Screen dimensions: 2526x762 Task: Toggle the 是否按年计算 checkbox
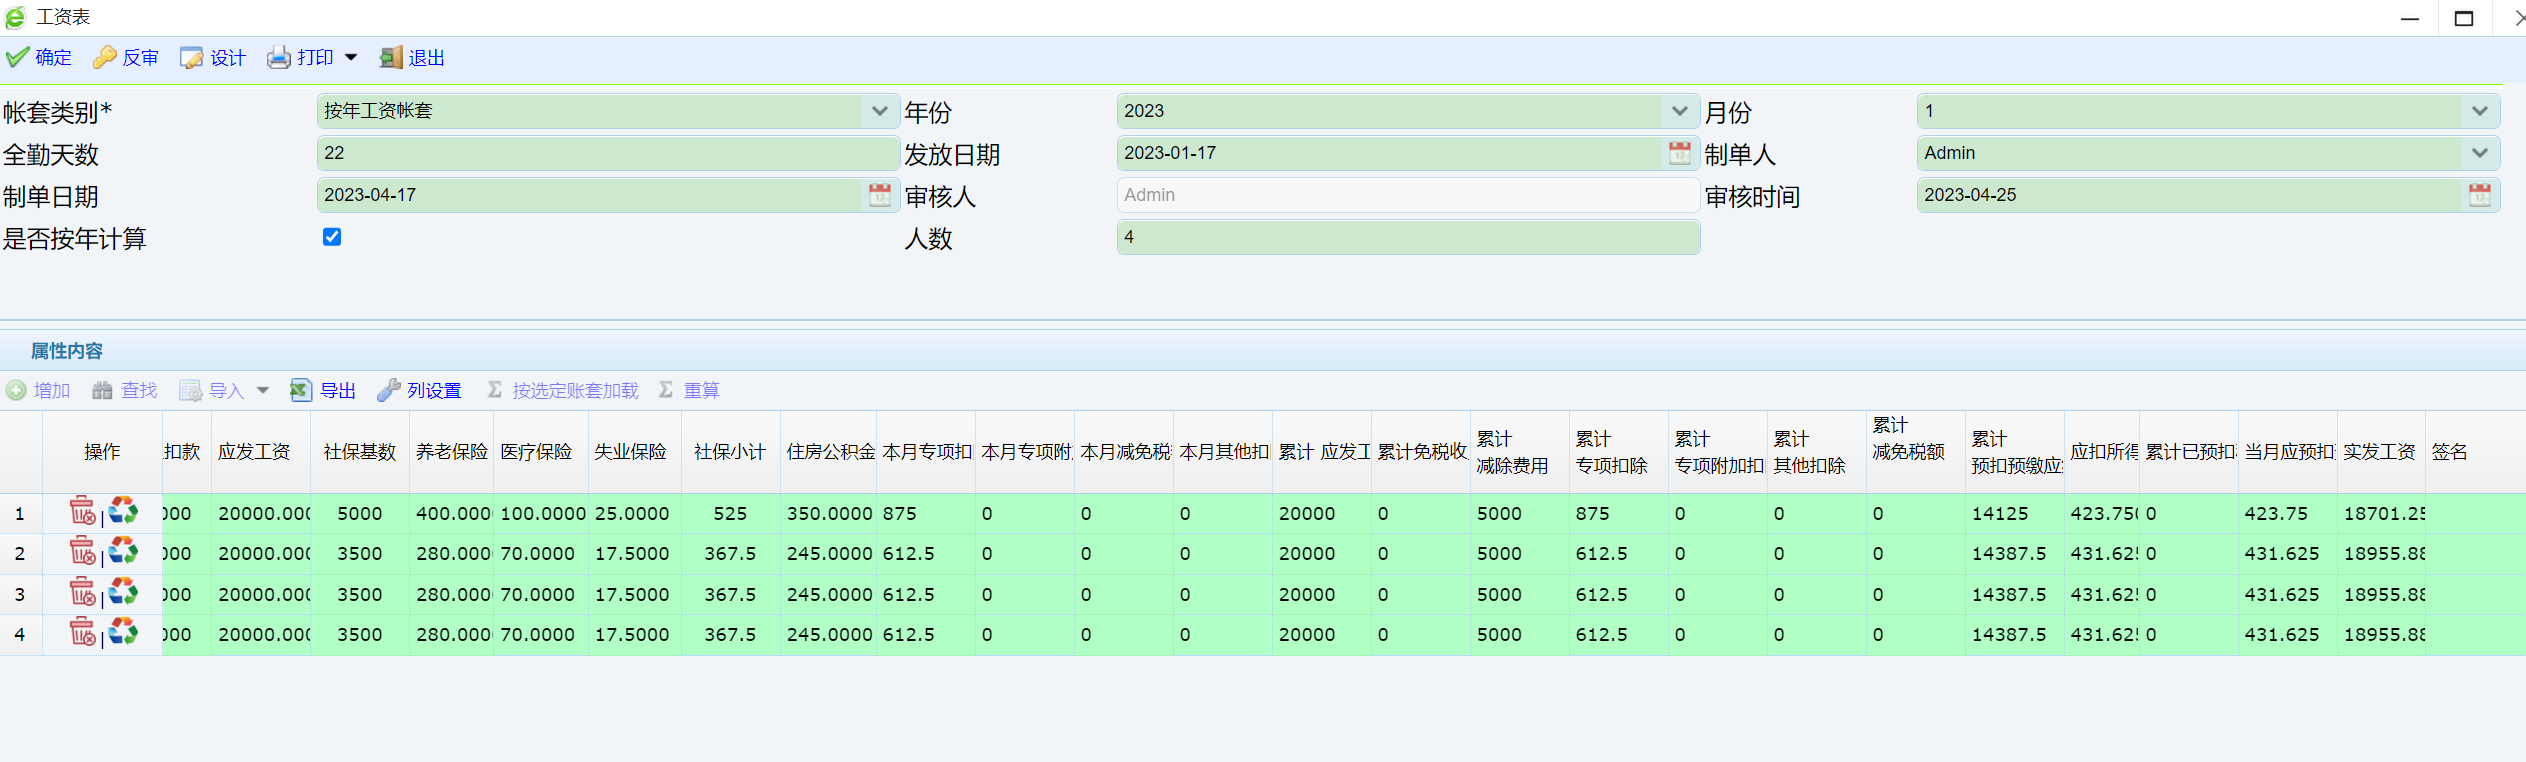tap(332, 237)
